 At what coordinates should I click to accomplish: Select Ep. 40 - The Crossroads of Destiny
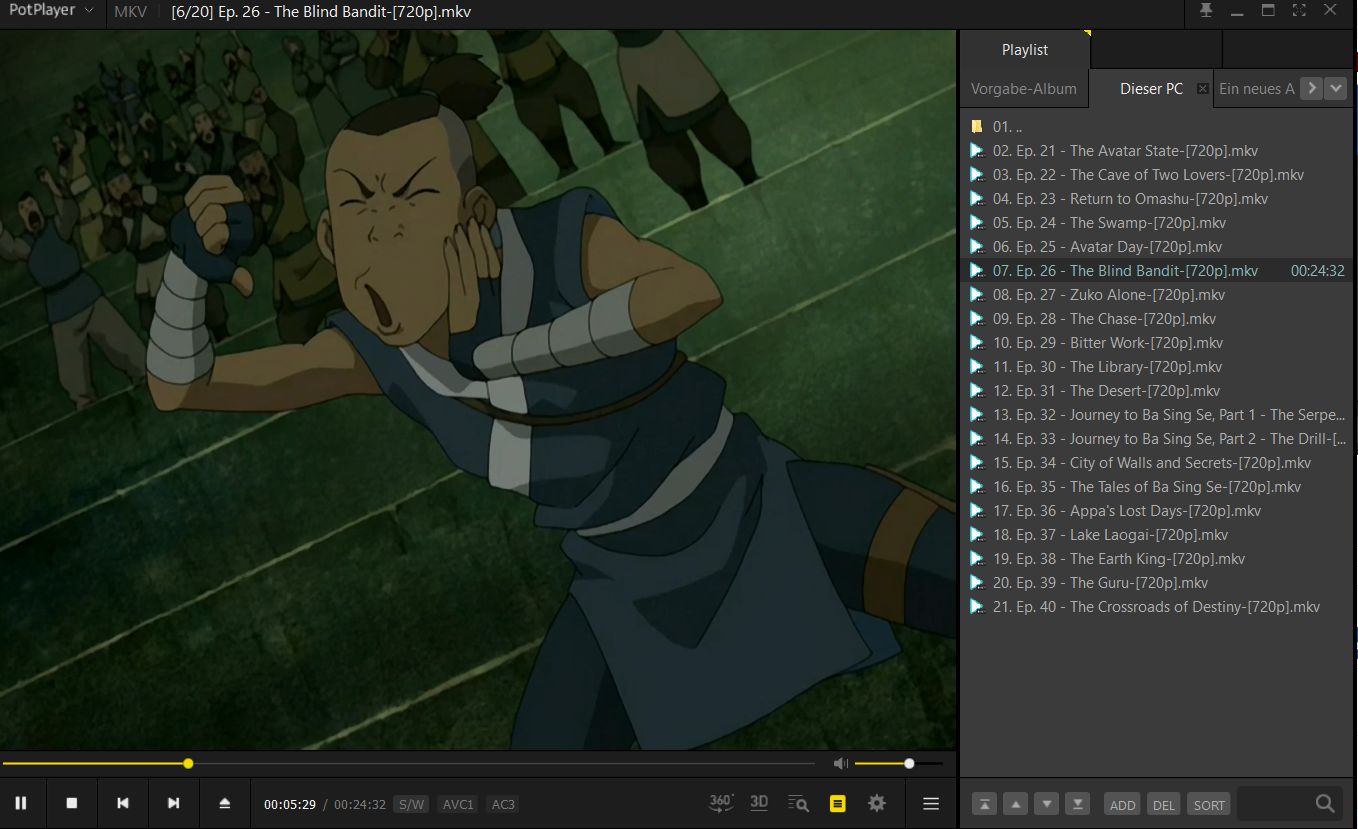1156,607
